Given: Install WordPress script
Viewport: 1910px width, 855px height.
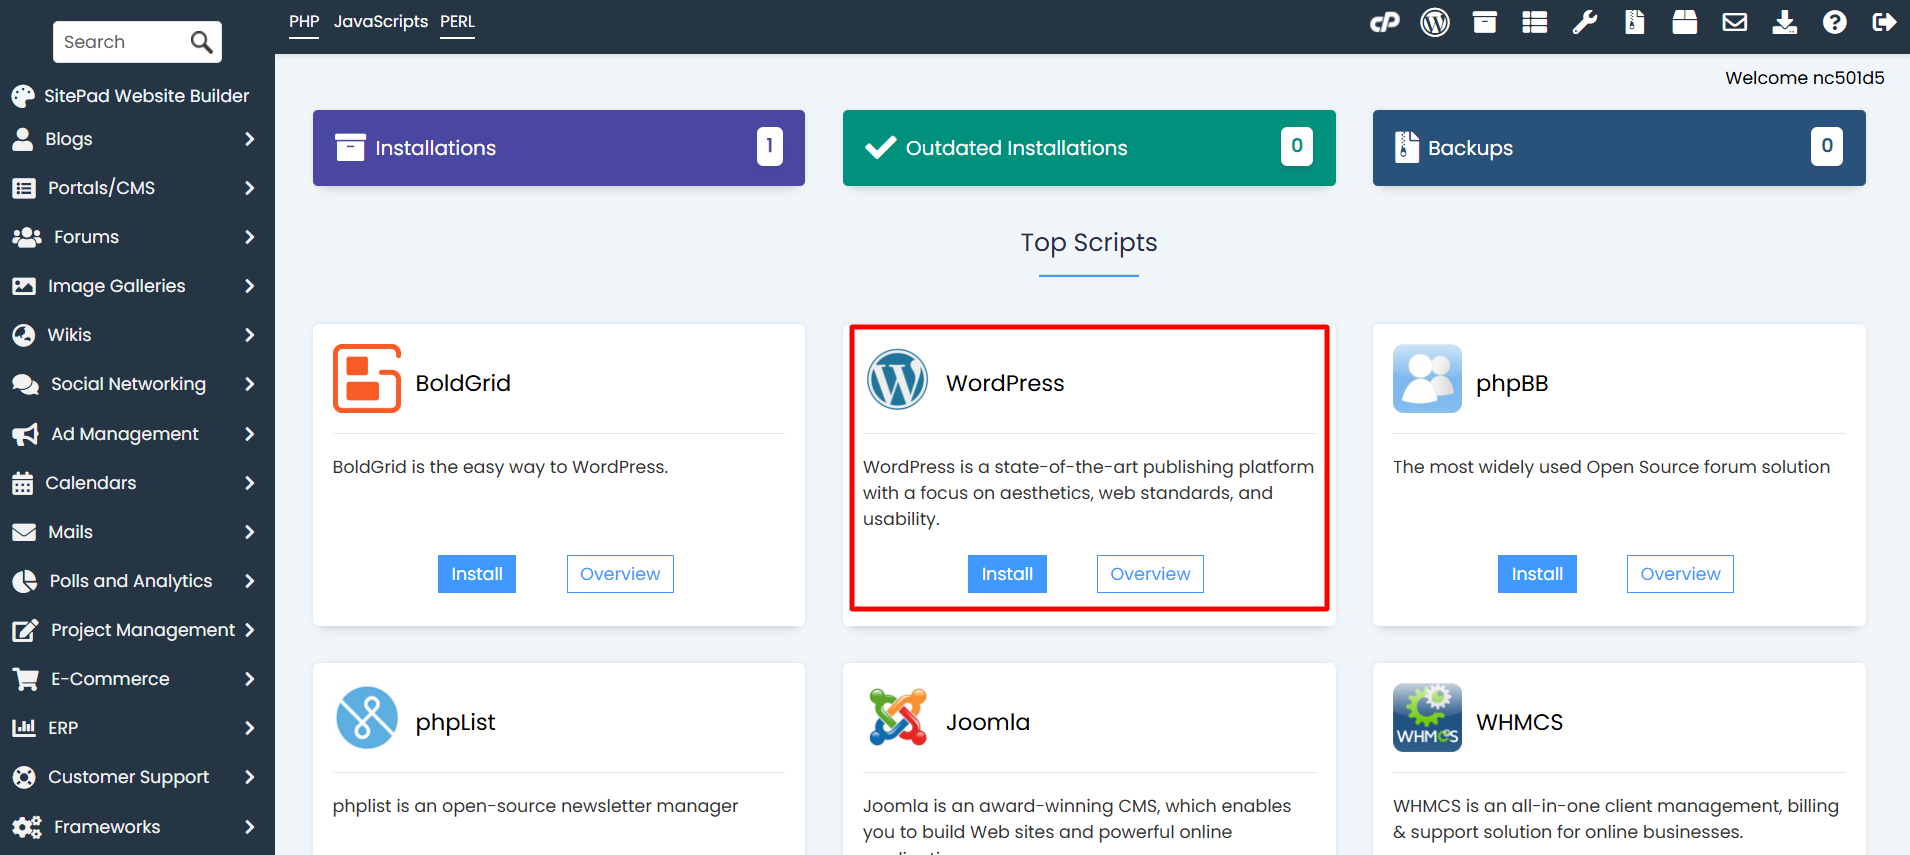Looking at the screenshot, I should 1007,574.
